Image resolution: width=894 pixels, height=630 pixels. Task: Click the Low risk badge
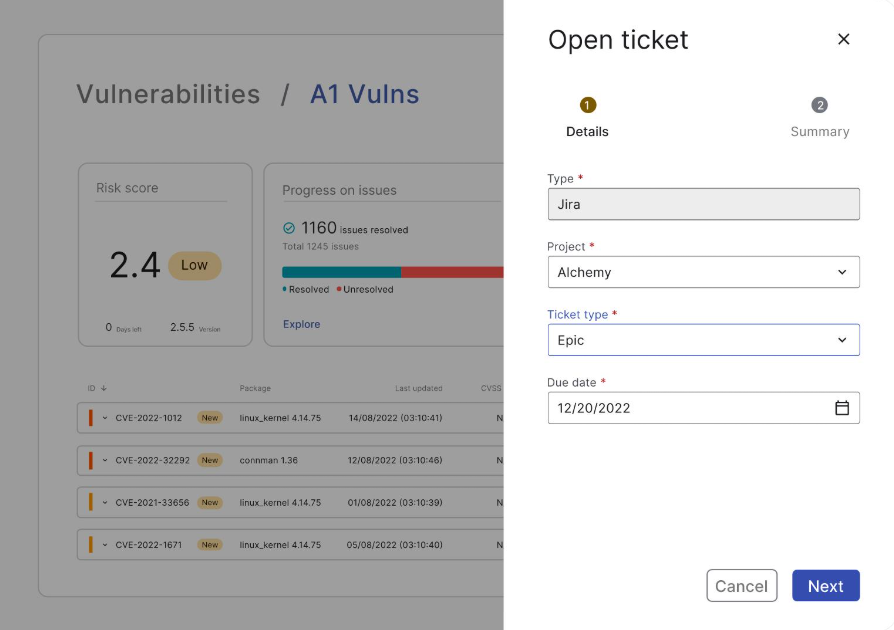pos(194,265)
